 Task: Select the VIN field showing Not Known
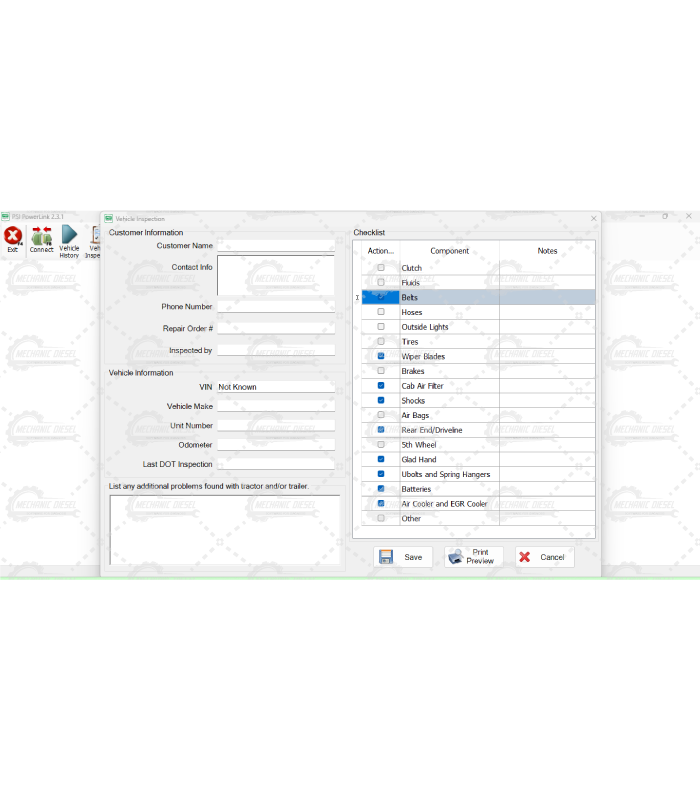[276, 387]
